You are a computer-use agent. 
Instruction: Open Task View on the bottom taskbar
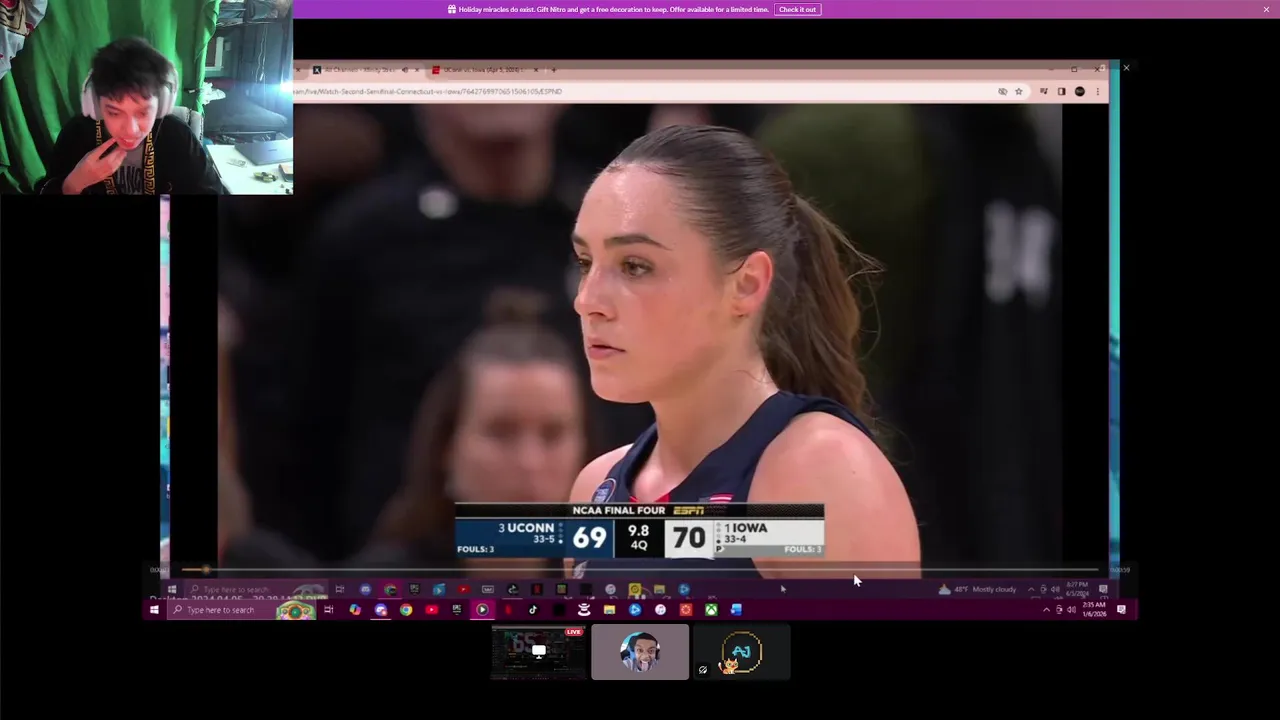(x=329, y=610)
